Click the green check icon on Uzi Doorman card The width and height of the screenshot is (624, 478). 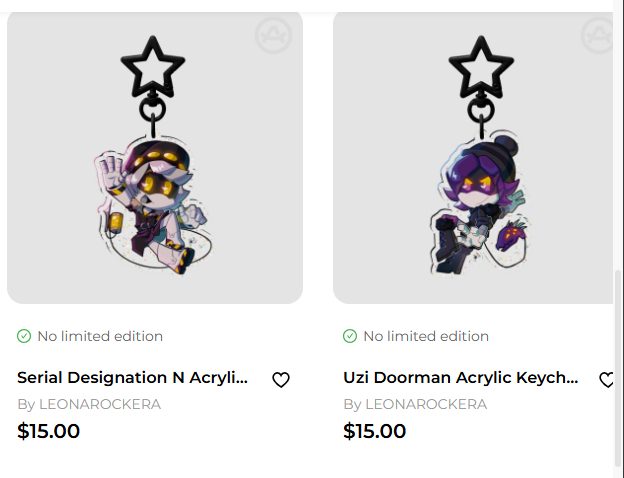(x=350, y=336)
